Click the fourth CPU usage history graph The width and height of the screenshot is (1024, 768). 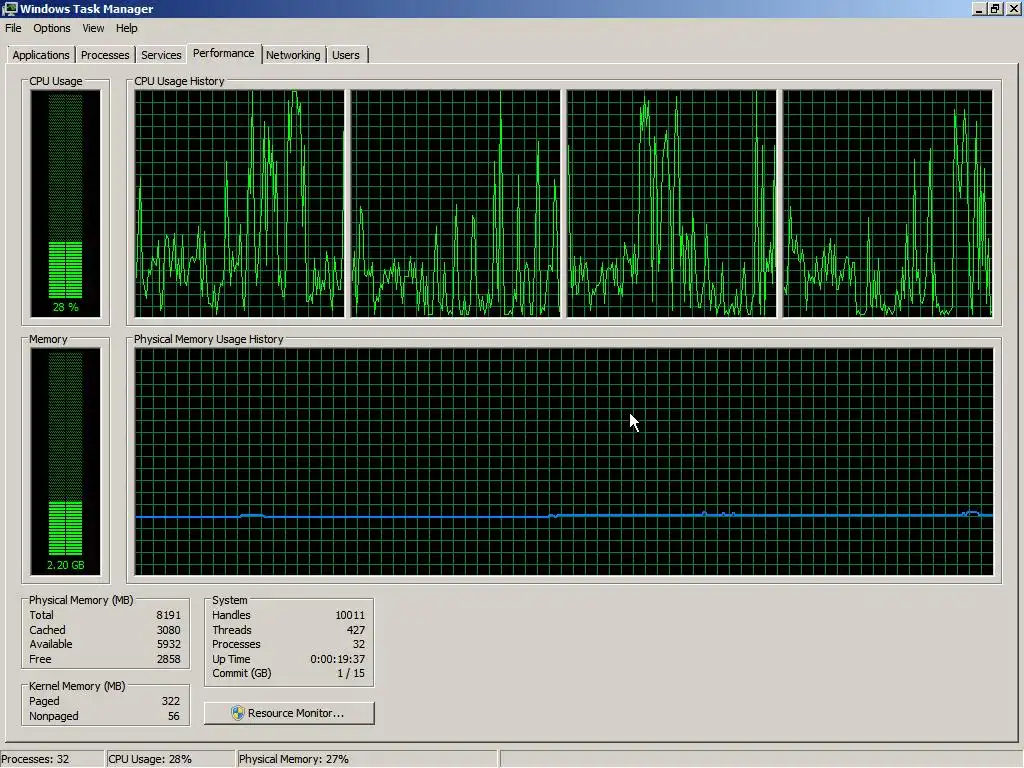[888, 204]
